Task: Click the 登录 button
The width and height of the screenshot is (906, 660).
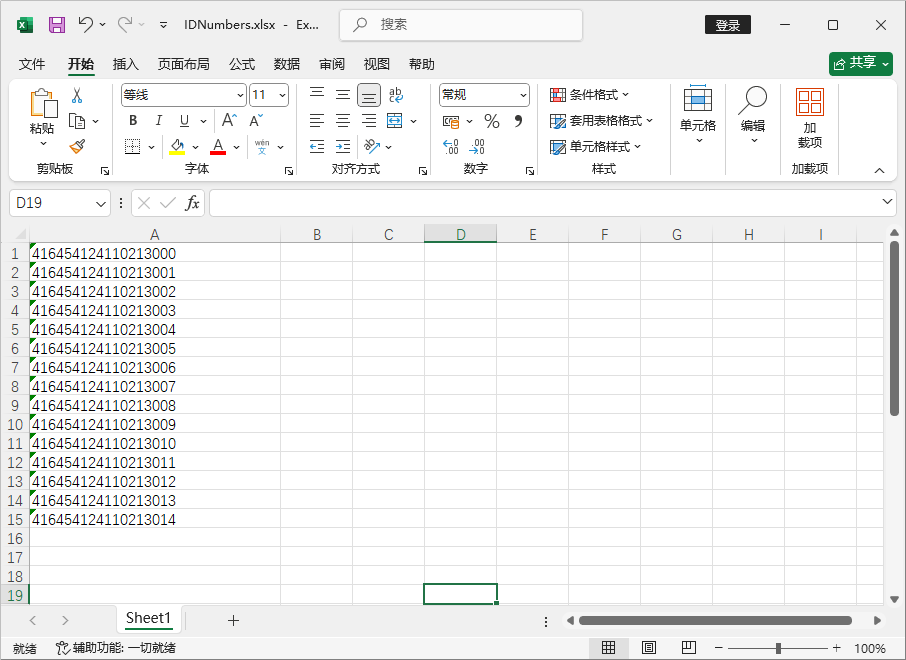Action: tap(727, 24)
